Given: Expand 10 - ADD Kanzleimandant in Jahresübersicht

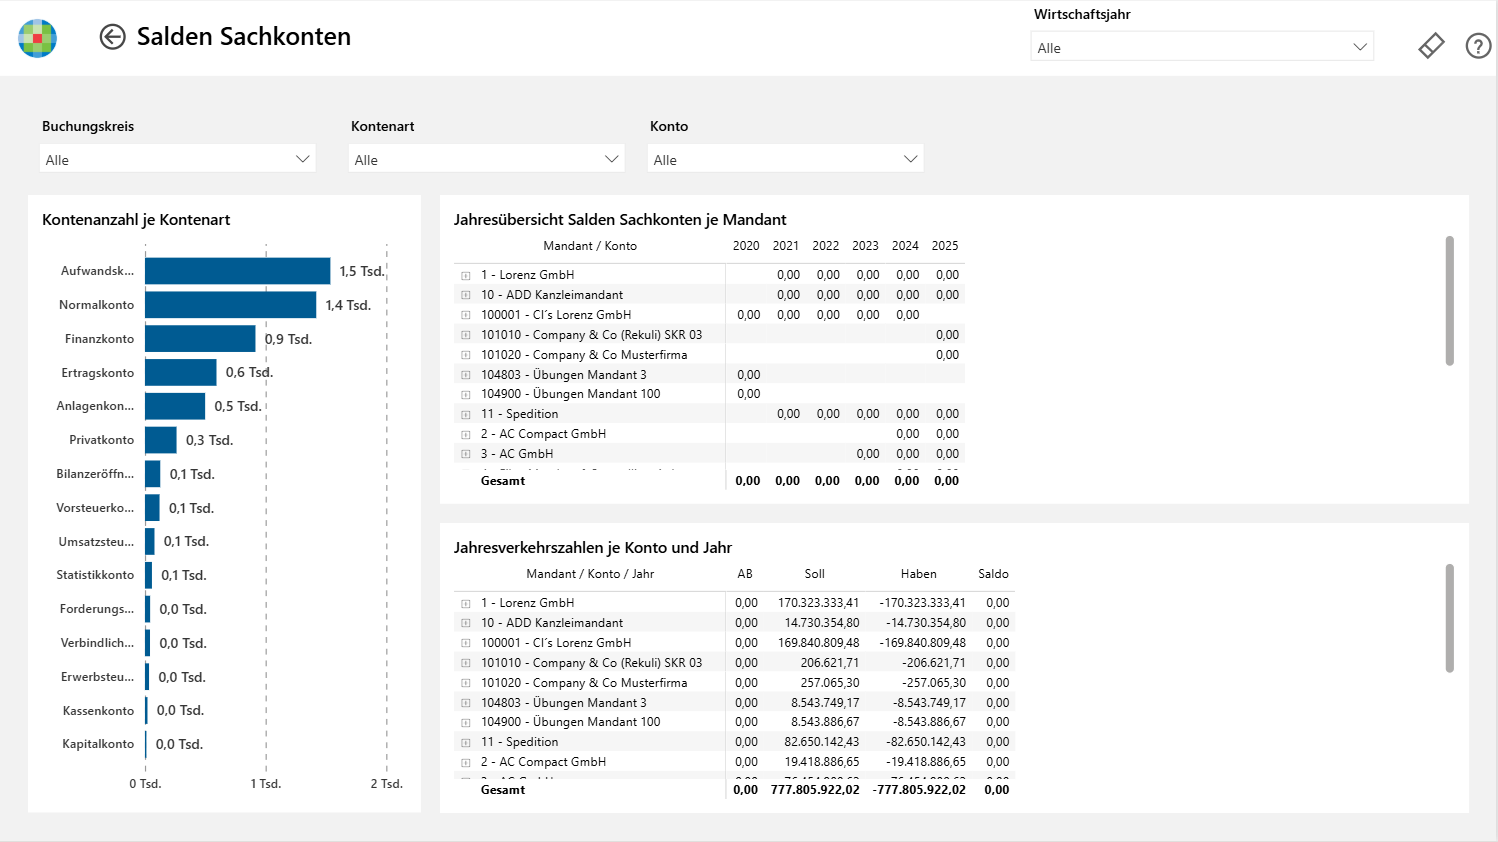Looking at the screenshot, I should [466, 295].
